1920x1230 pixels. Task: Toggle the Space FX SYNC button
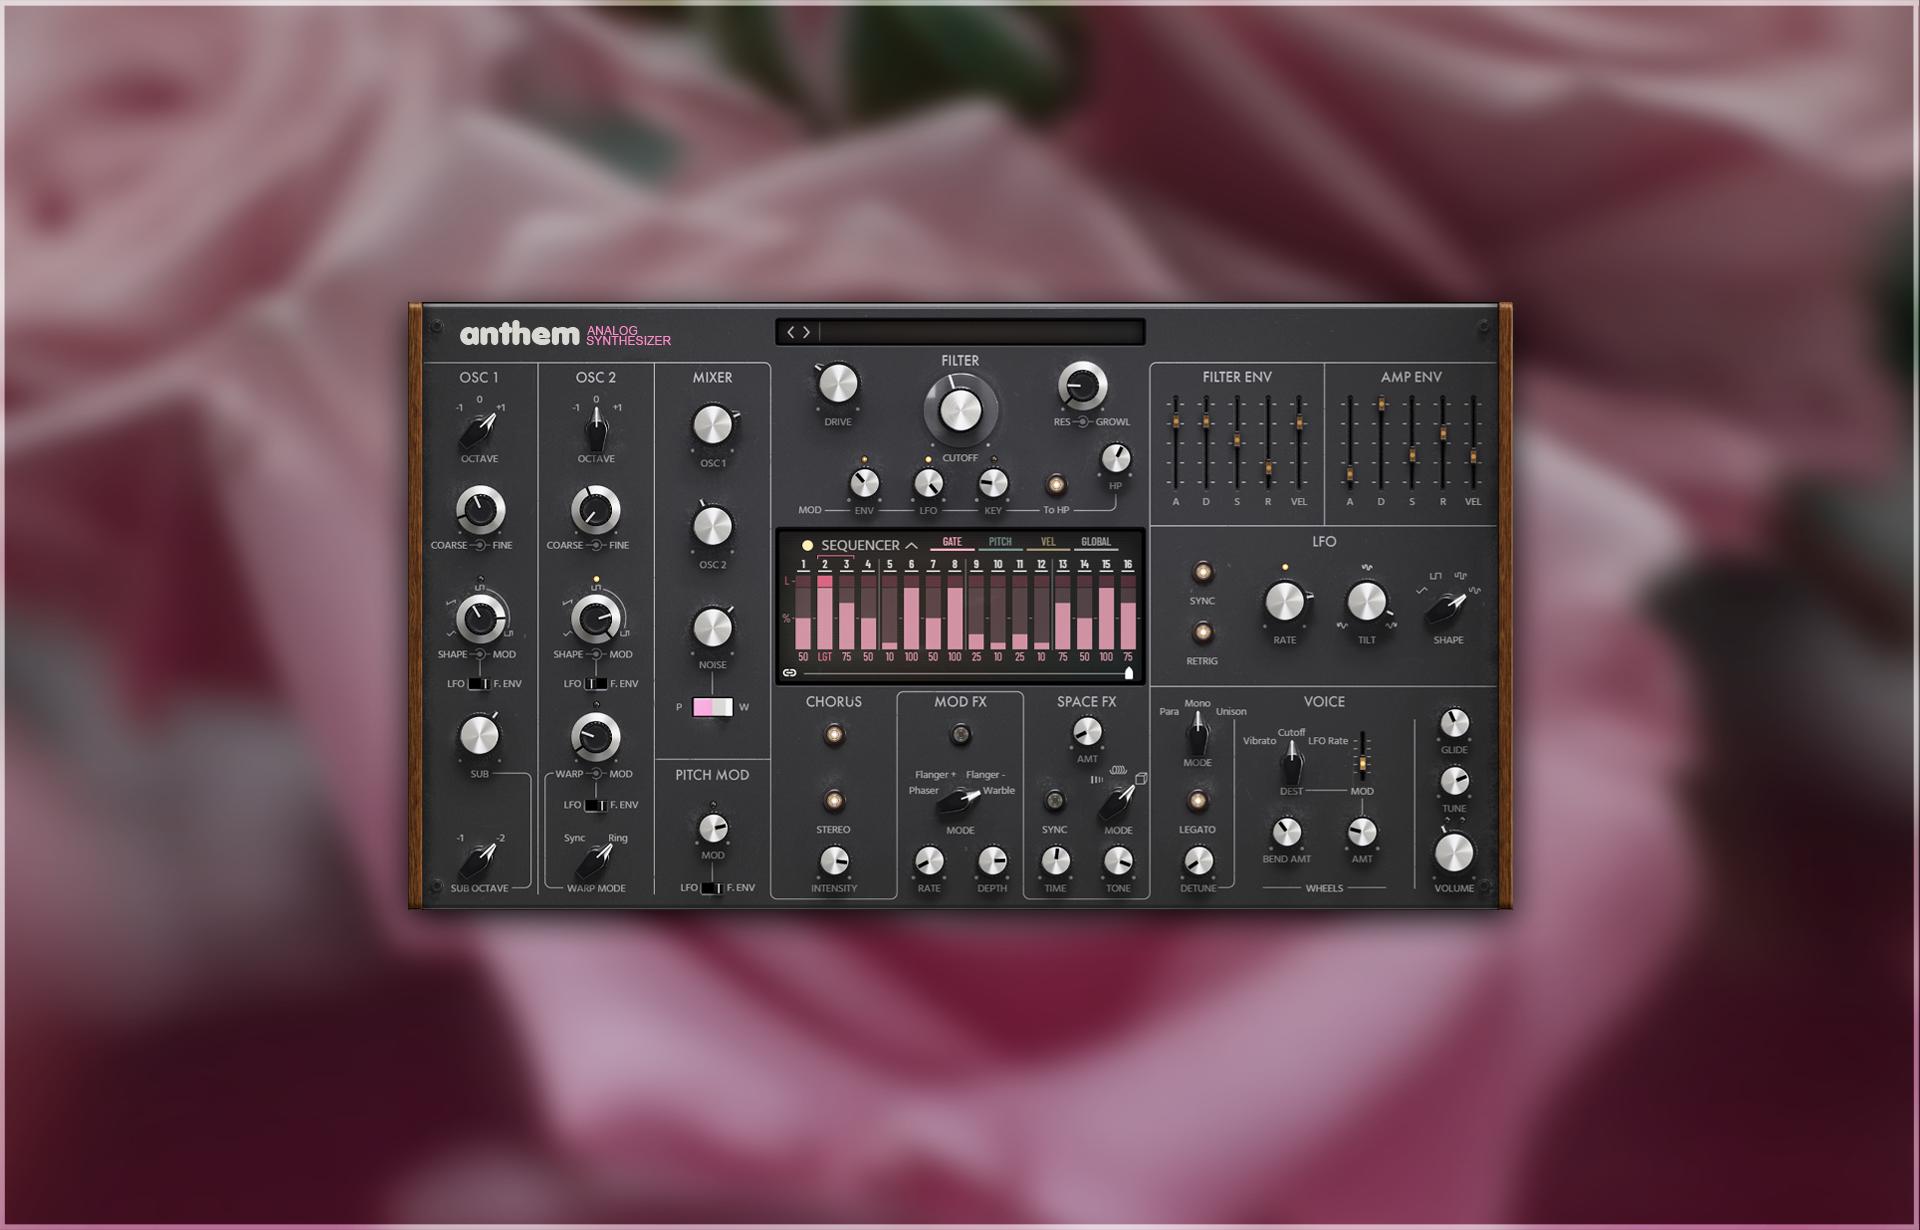point(1054,801)
